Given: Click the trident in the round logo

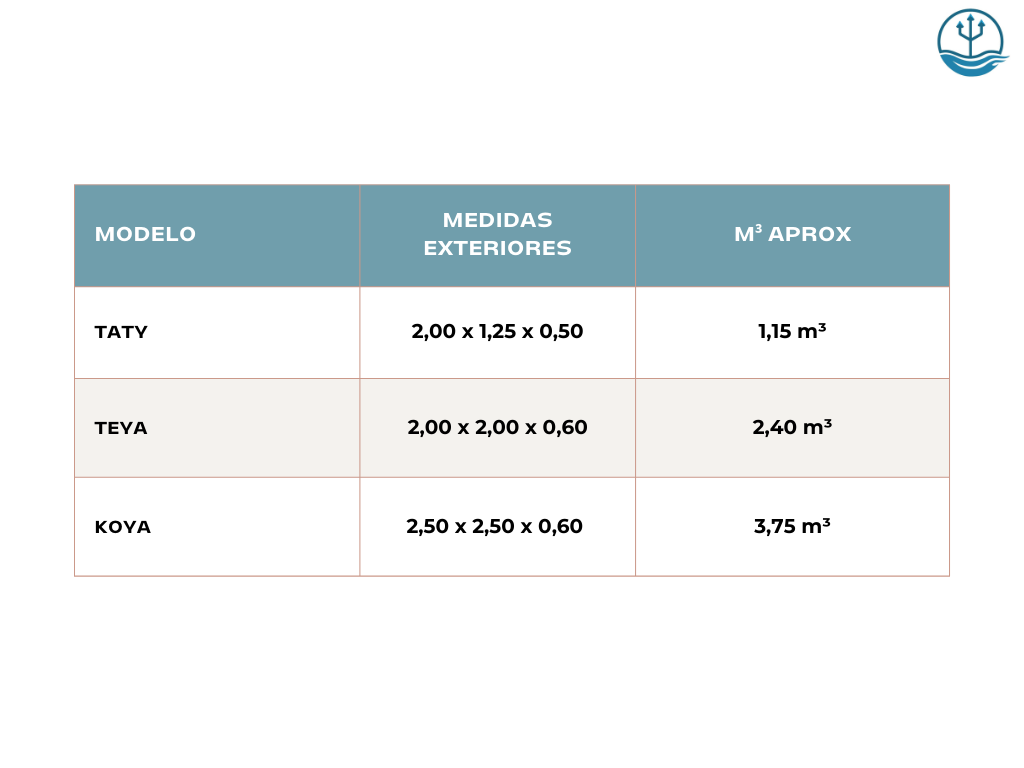Looking at the screenshot, I should [x=970, y=34].
